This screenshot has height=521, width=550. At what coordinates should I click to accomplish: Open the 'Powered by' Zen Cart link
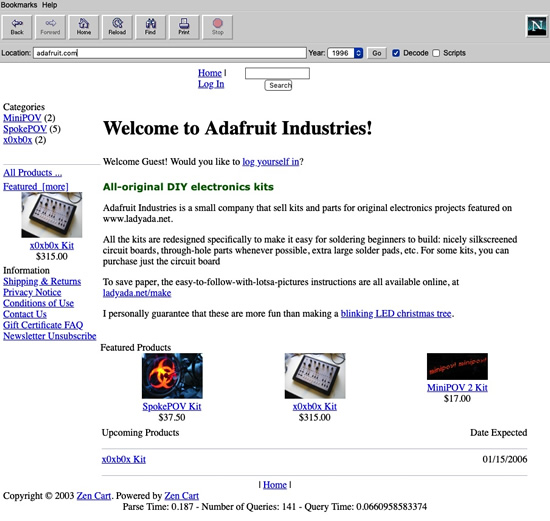pos(181,496)
